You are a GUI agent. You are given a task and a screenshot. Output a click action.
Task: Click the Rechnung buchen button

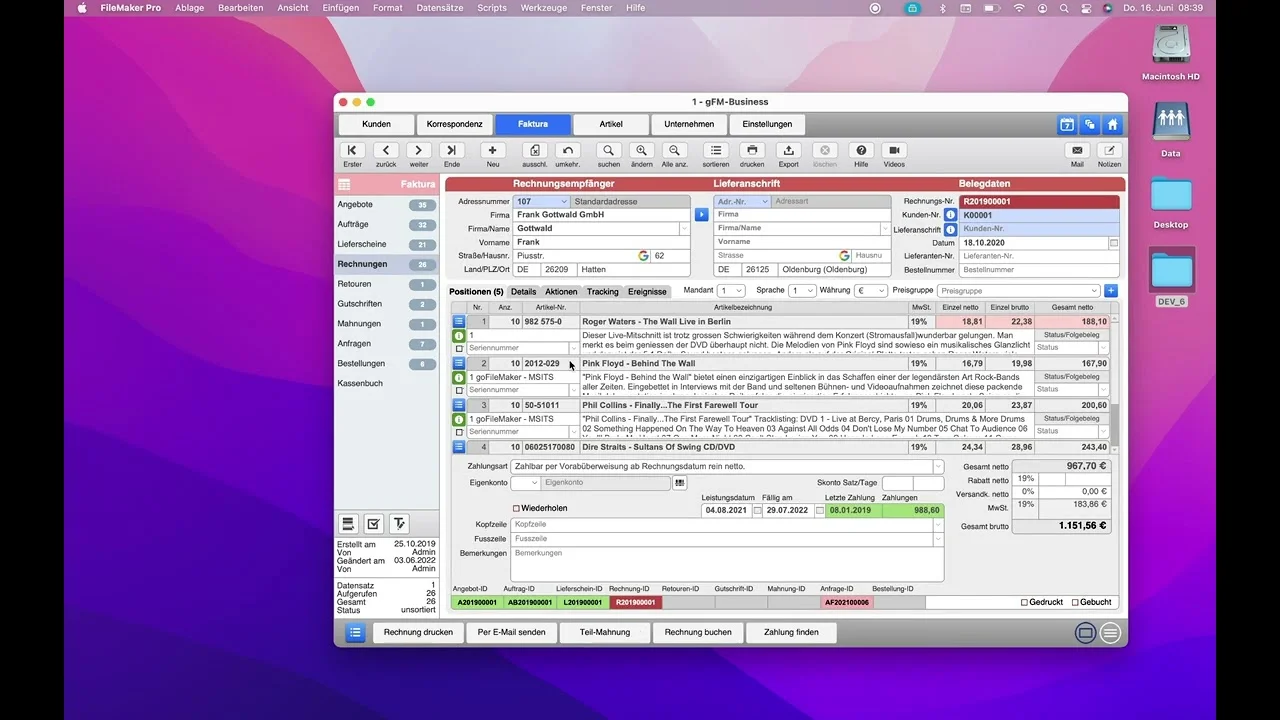pyautogui.click(x=698, y=632)
